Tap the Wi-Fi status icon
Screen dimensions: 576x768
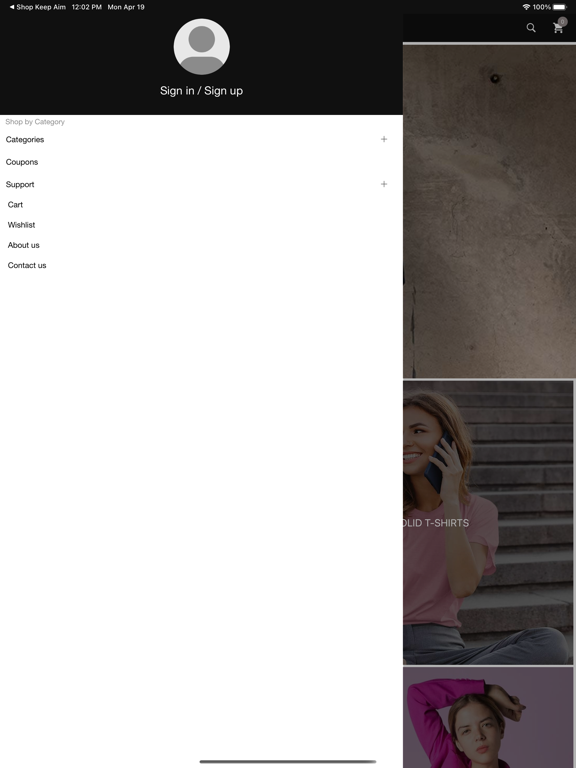pyautogui.click(x=526, y=7)
